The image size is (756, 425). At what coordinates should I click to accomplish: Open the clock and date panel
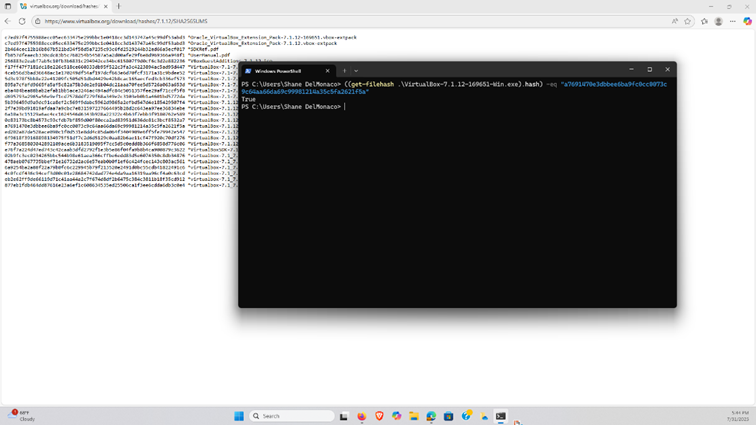738,416
